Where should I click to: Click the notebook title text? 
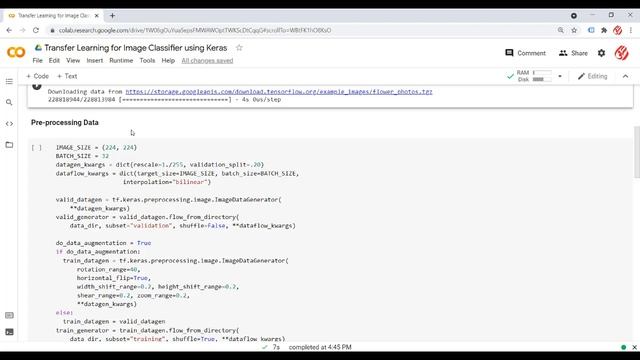point(136,48)
